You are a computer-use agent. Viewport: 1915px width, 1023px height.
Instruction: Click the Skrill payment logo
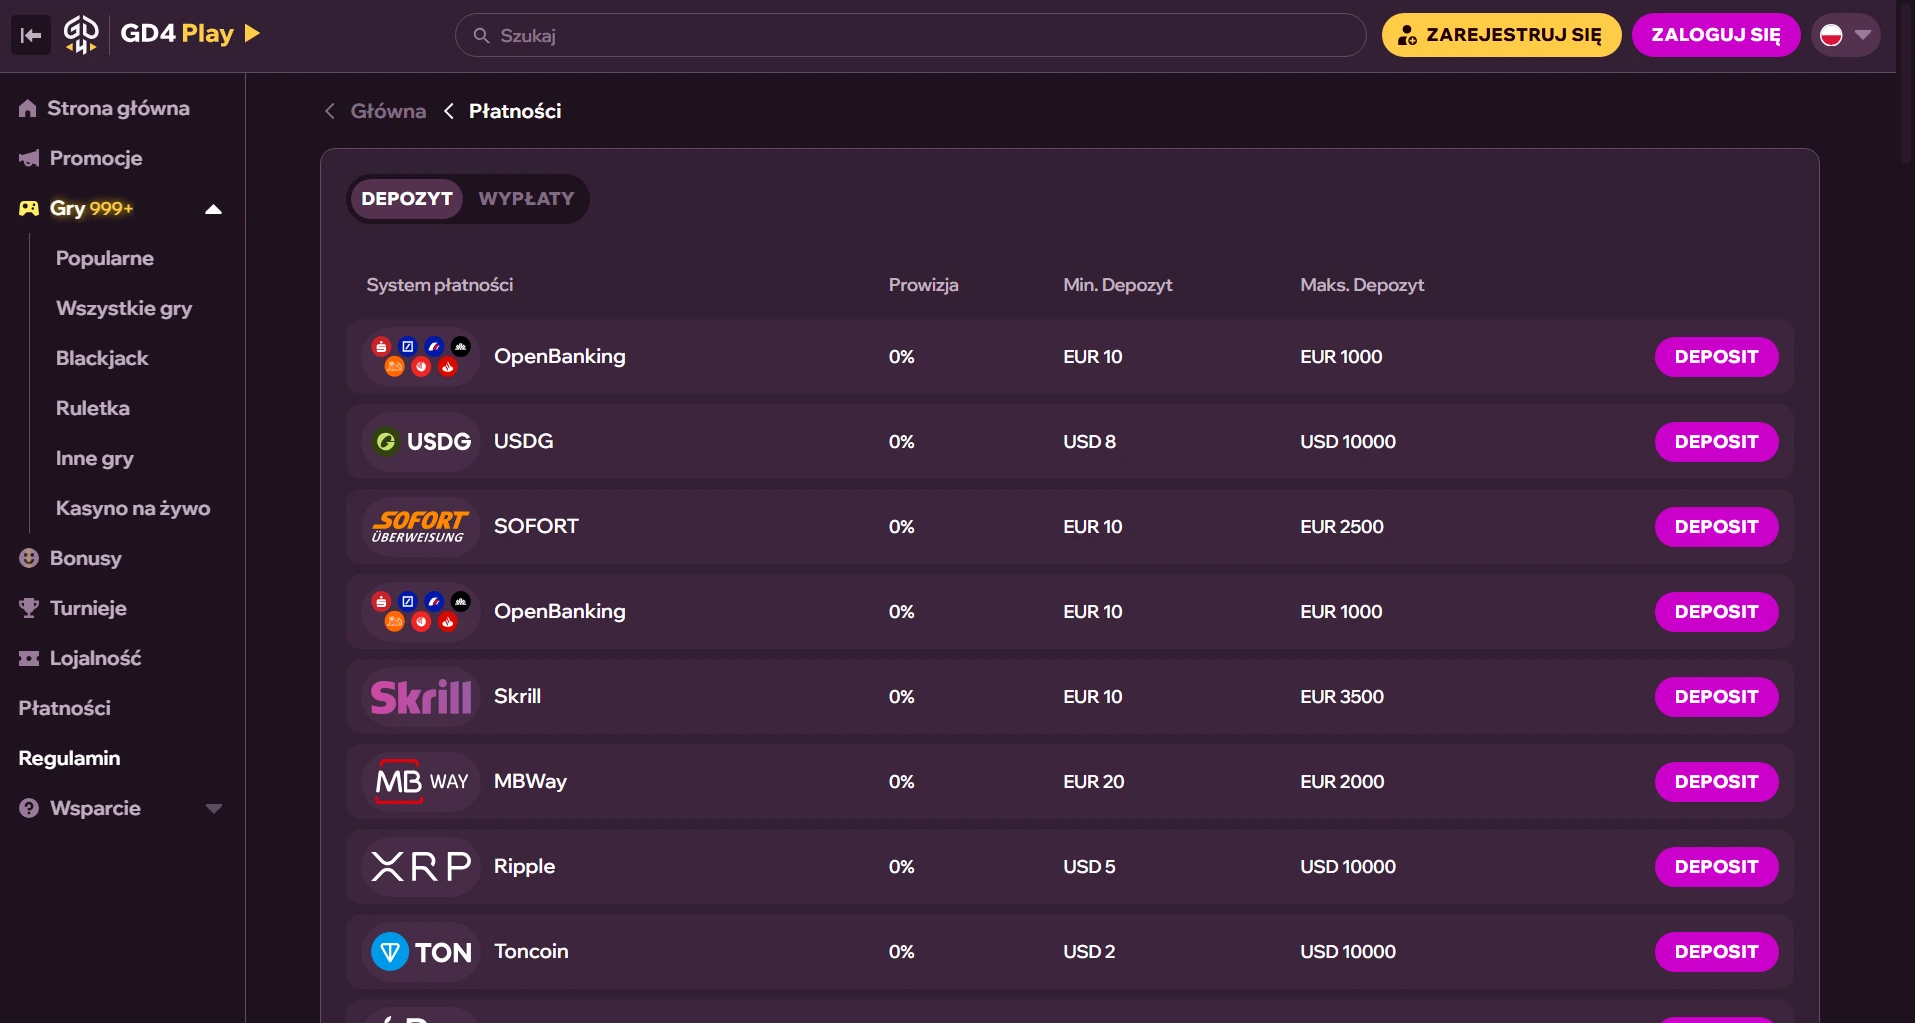pos(420,697)
